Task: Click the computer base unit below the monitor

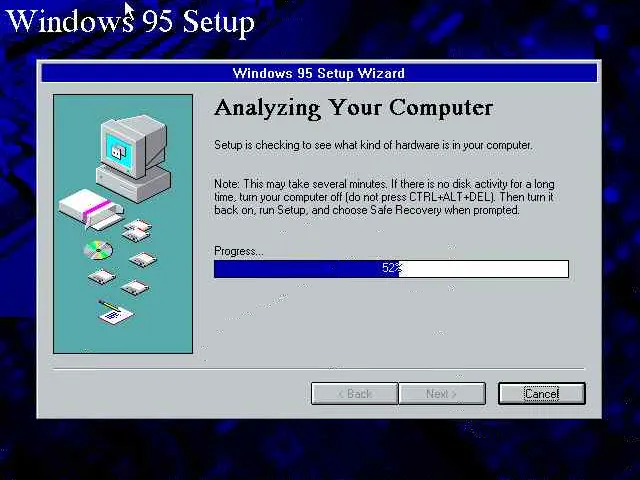Action: pyautogui.click(x=133, y=184)
